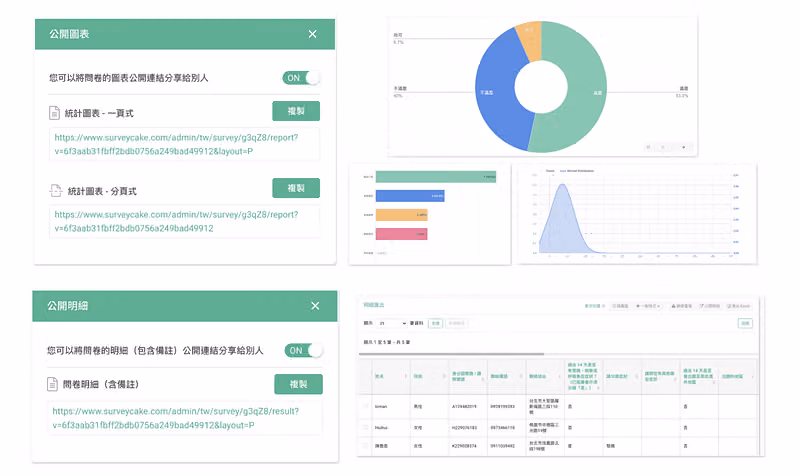The image size is (800, 476).
Task: Select the checkbox for the third table row
Action: (365, 445)
